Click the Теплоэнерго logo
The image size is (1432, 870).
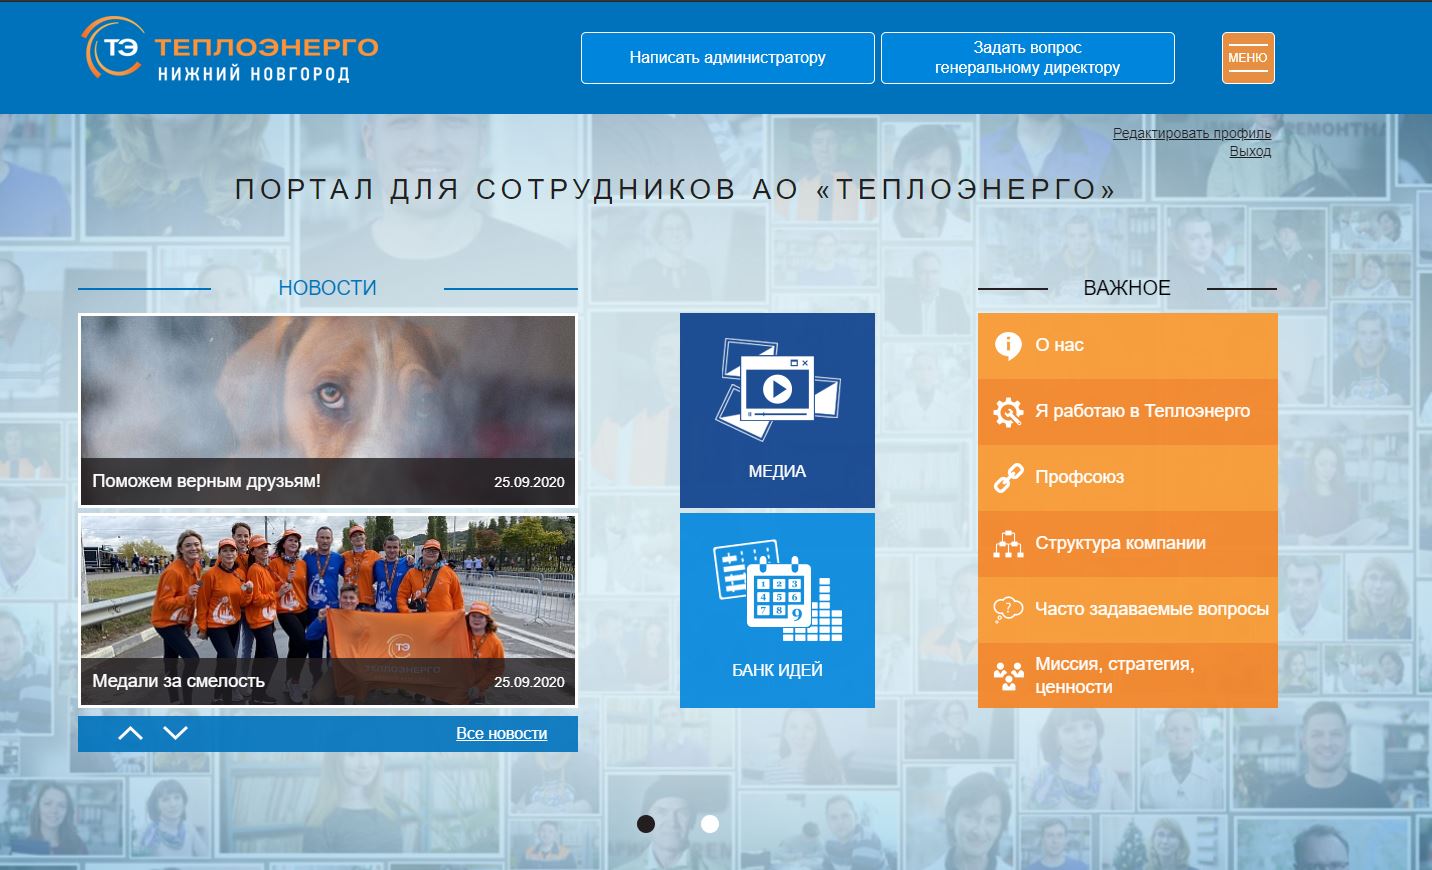(230, 49)
